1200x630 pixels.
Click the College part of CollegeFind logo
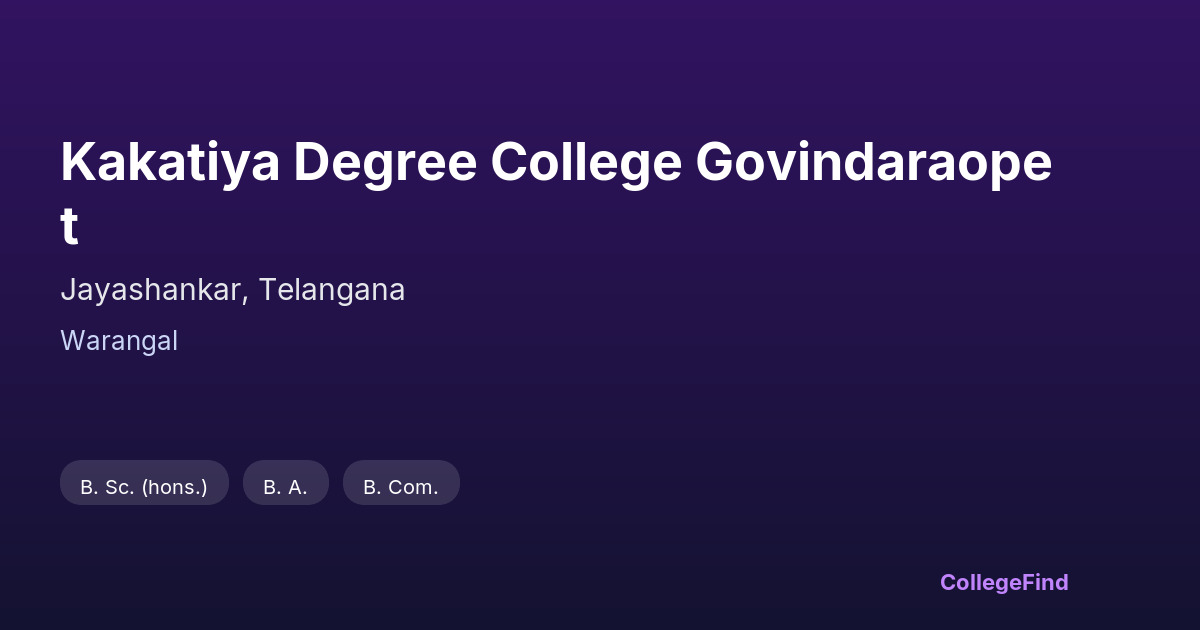(982, 582)
